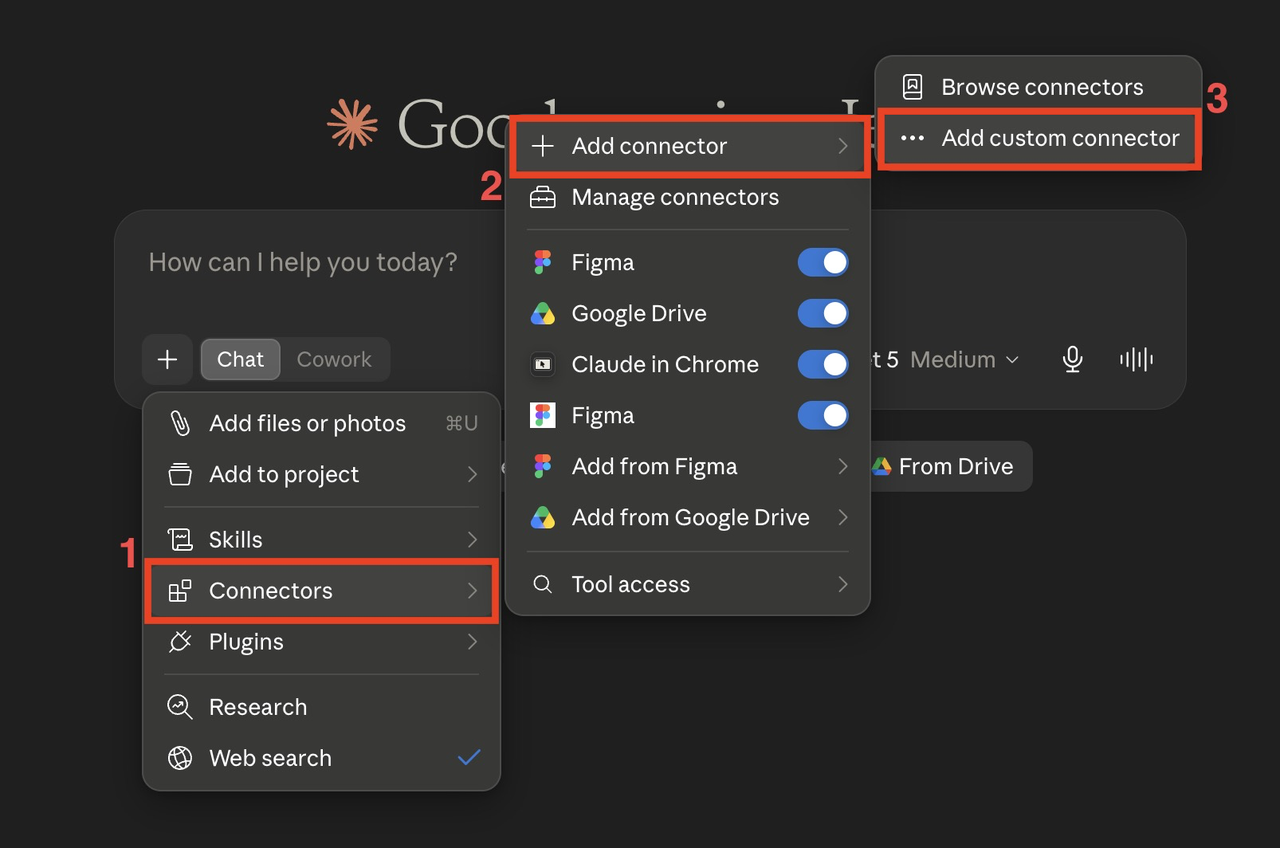Click the Add from Figma icon
The height and width of the screenshot is (848, 1280).
point(543,467)
